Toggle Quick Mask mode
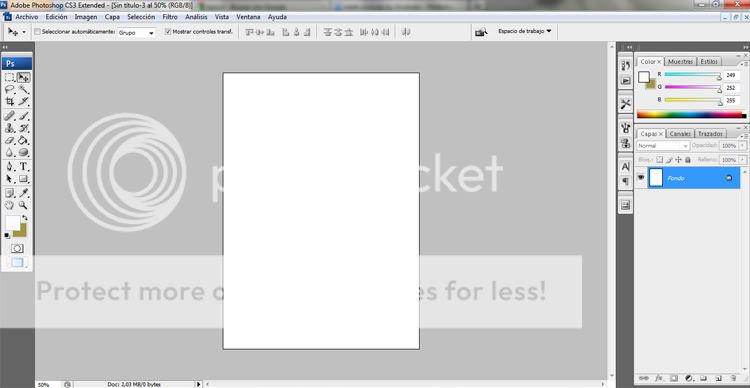 click(x=17, y=249)
